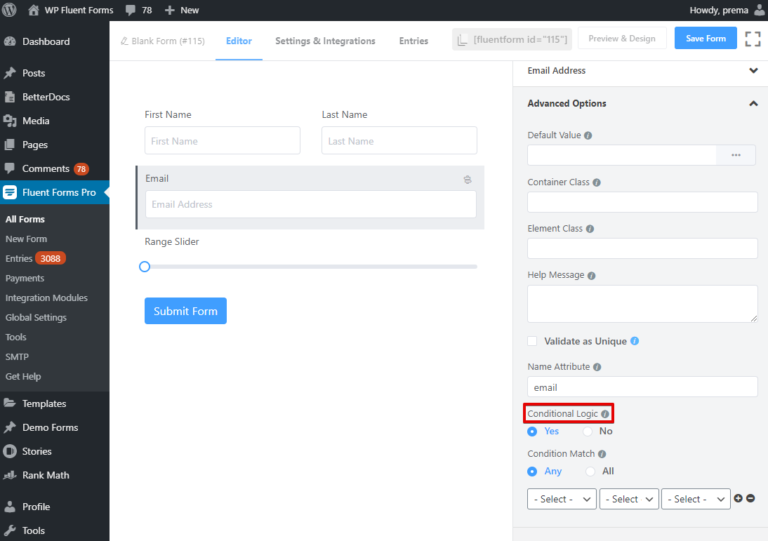Open All Forms submenu item

pos(25,219)
